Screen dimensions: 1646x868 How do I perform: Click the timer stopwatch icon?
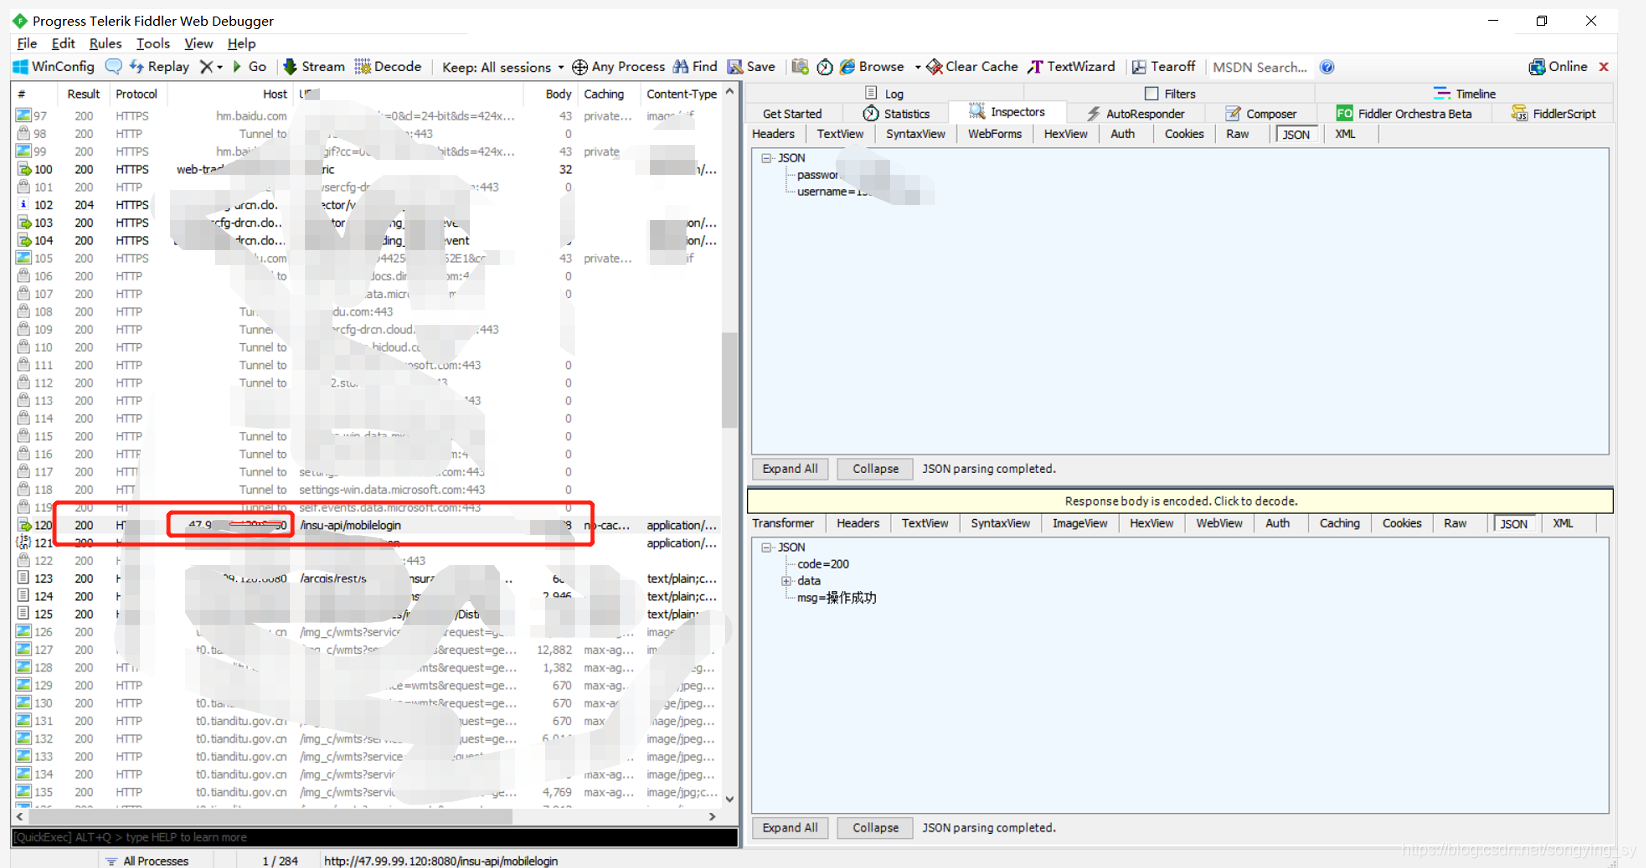825,67
